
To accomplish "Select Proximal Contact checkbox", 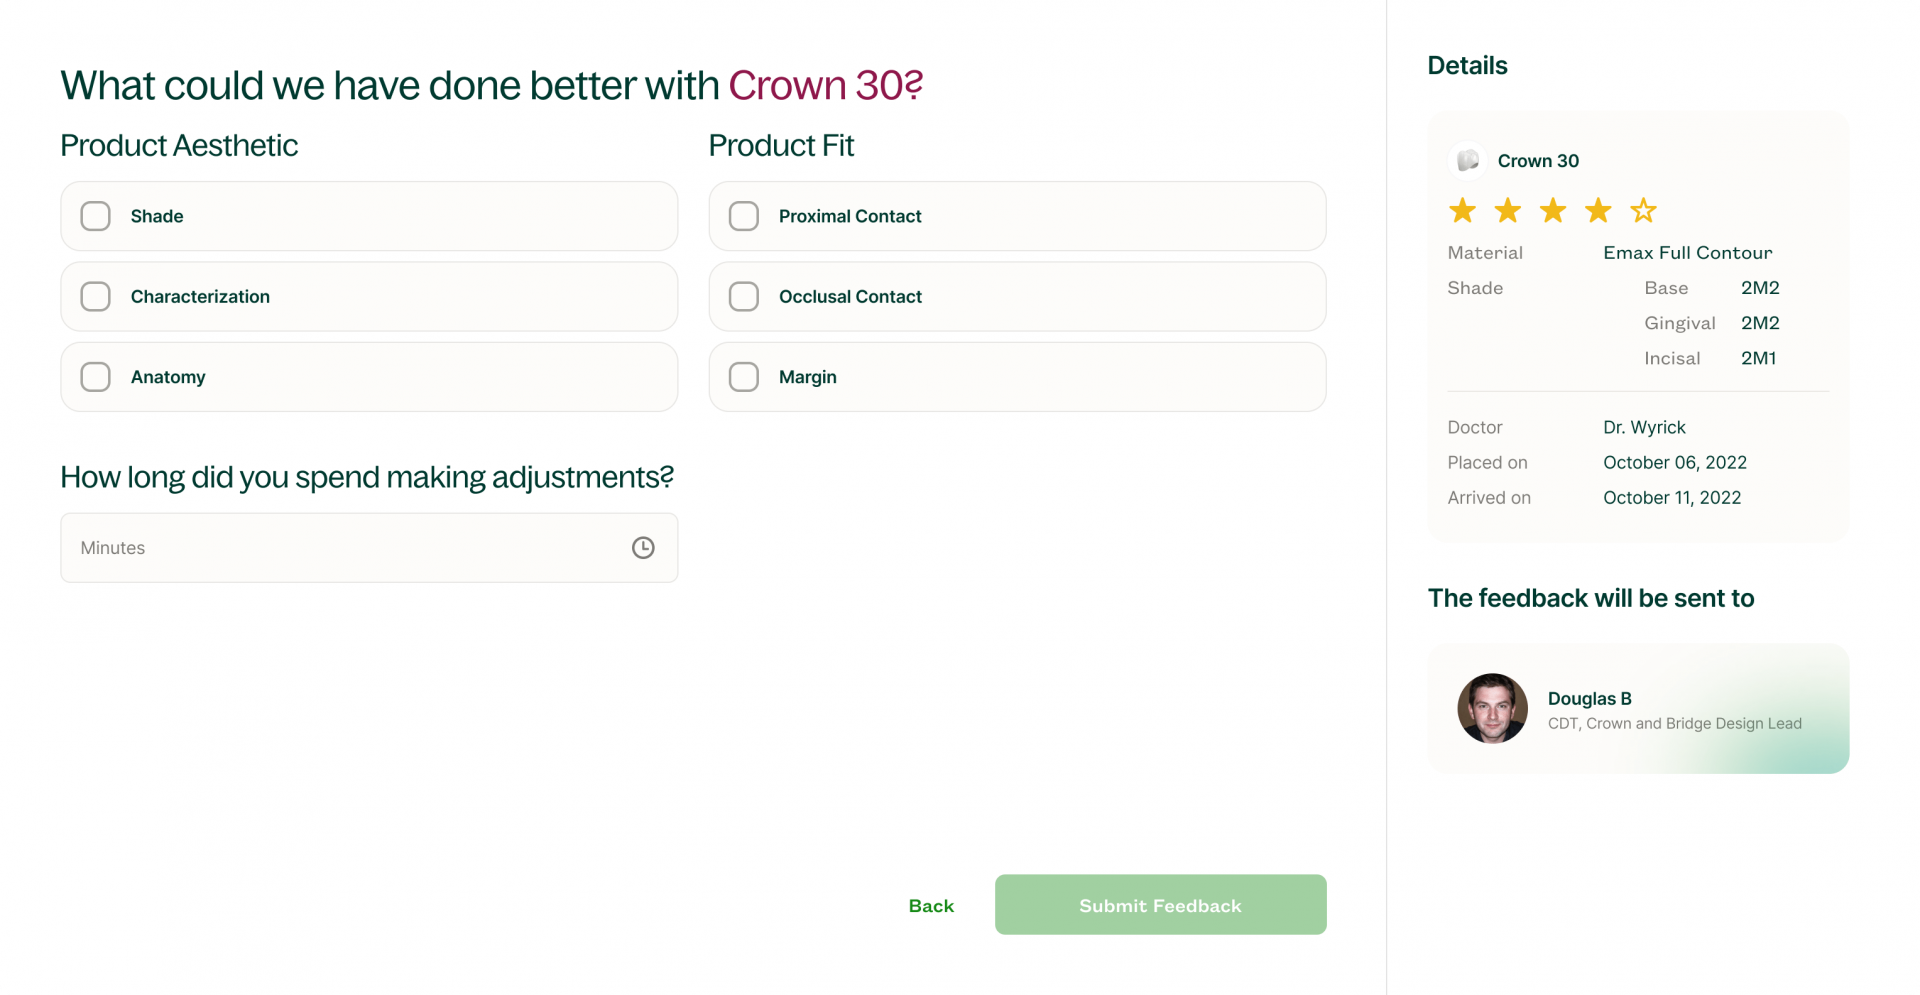I will click(744, 216).
